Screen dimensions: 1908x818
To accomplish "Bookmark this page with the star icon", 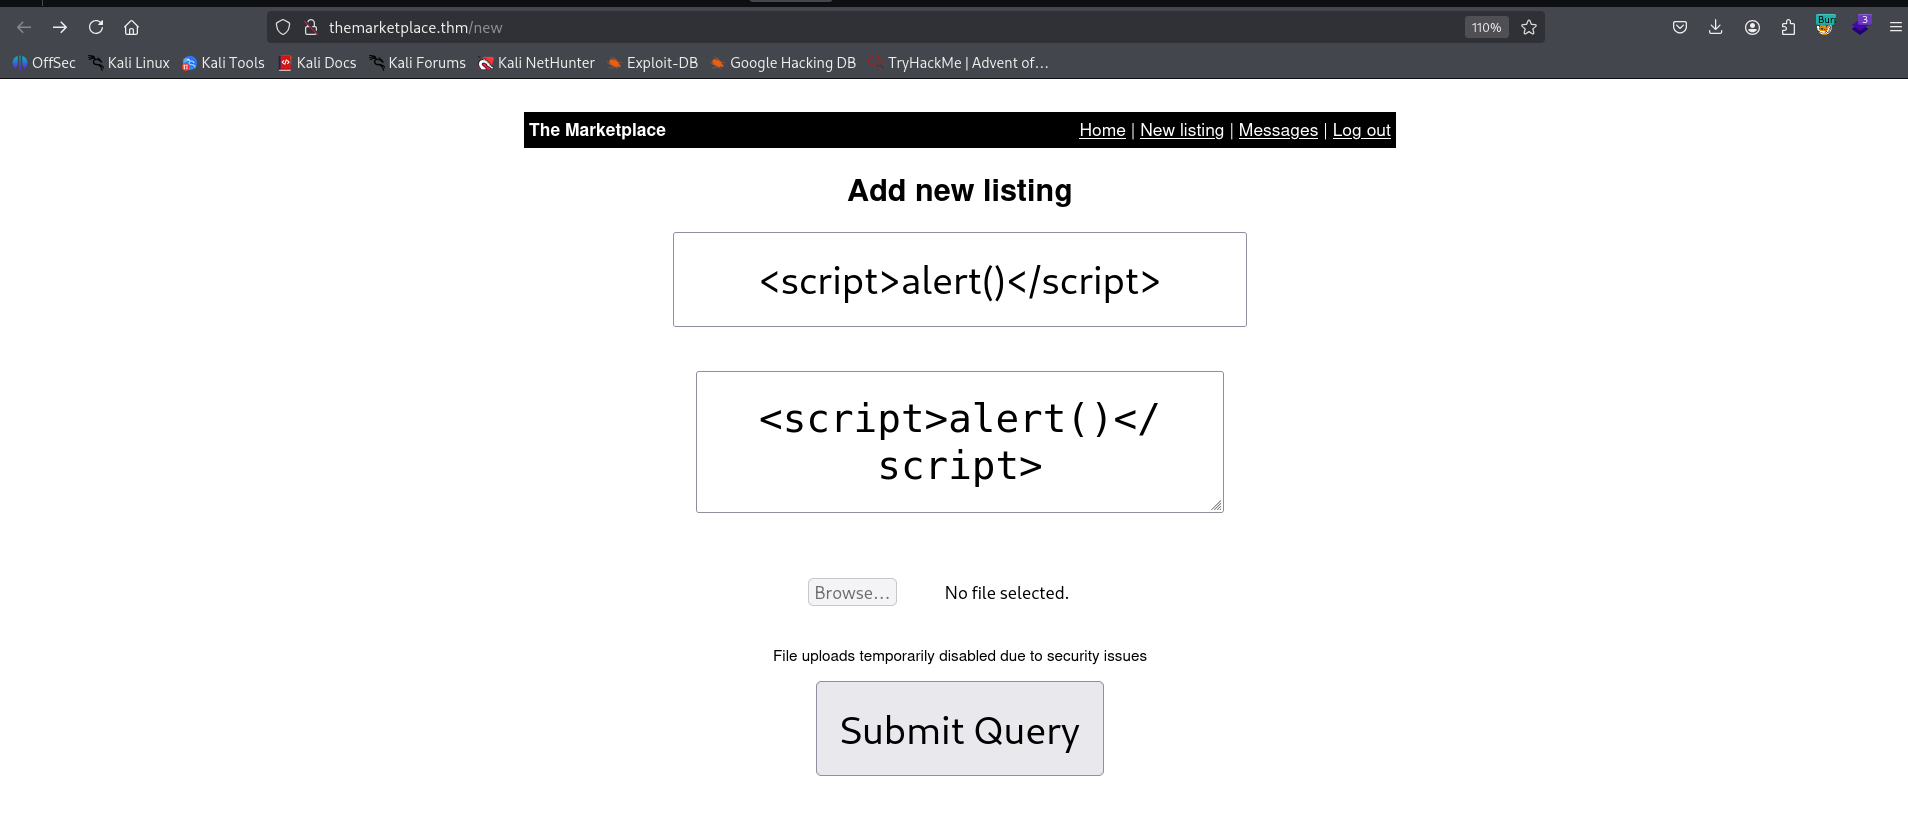I will coord(1529,27).
